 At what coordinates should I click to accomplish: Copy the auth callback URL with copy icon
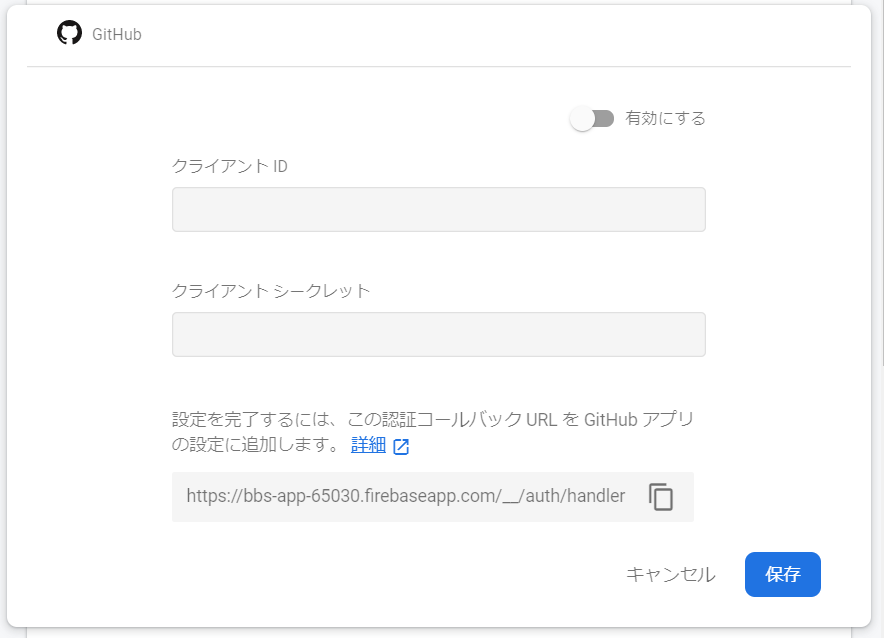(x=661, y=497)
